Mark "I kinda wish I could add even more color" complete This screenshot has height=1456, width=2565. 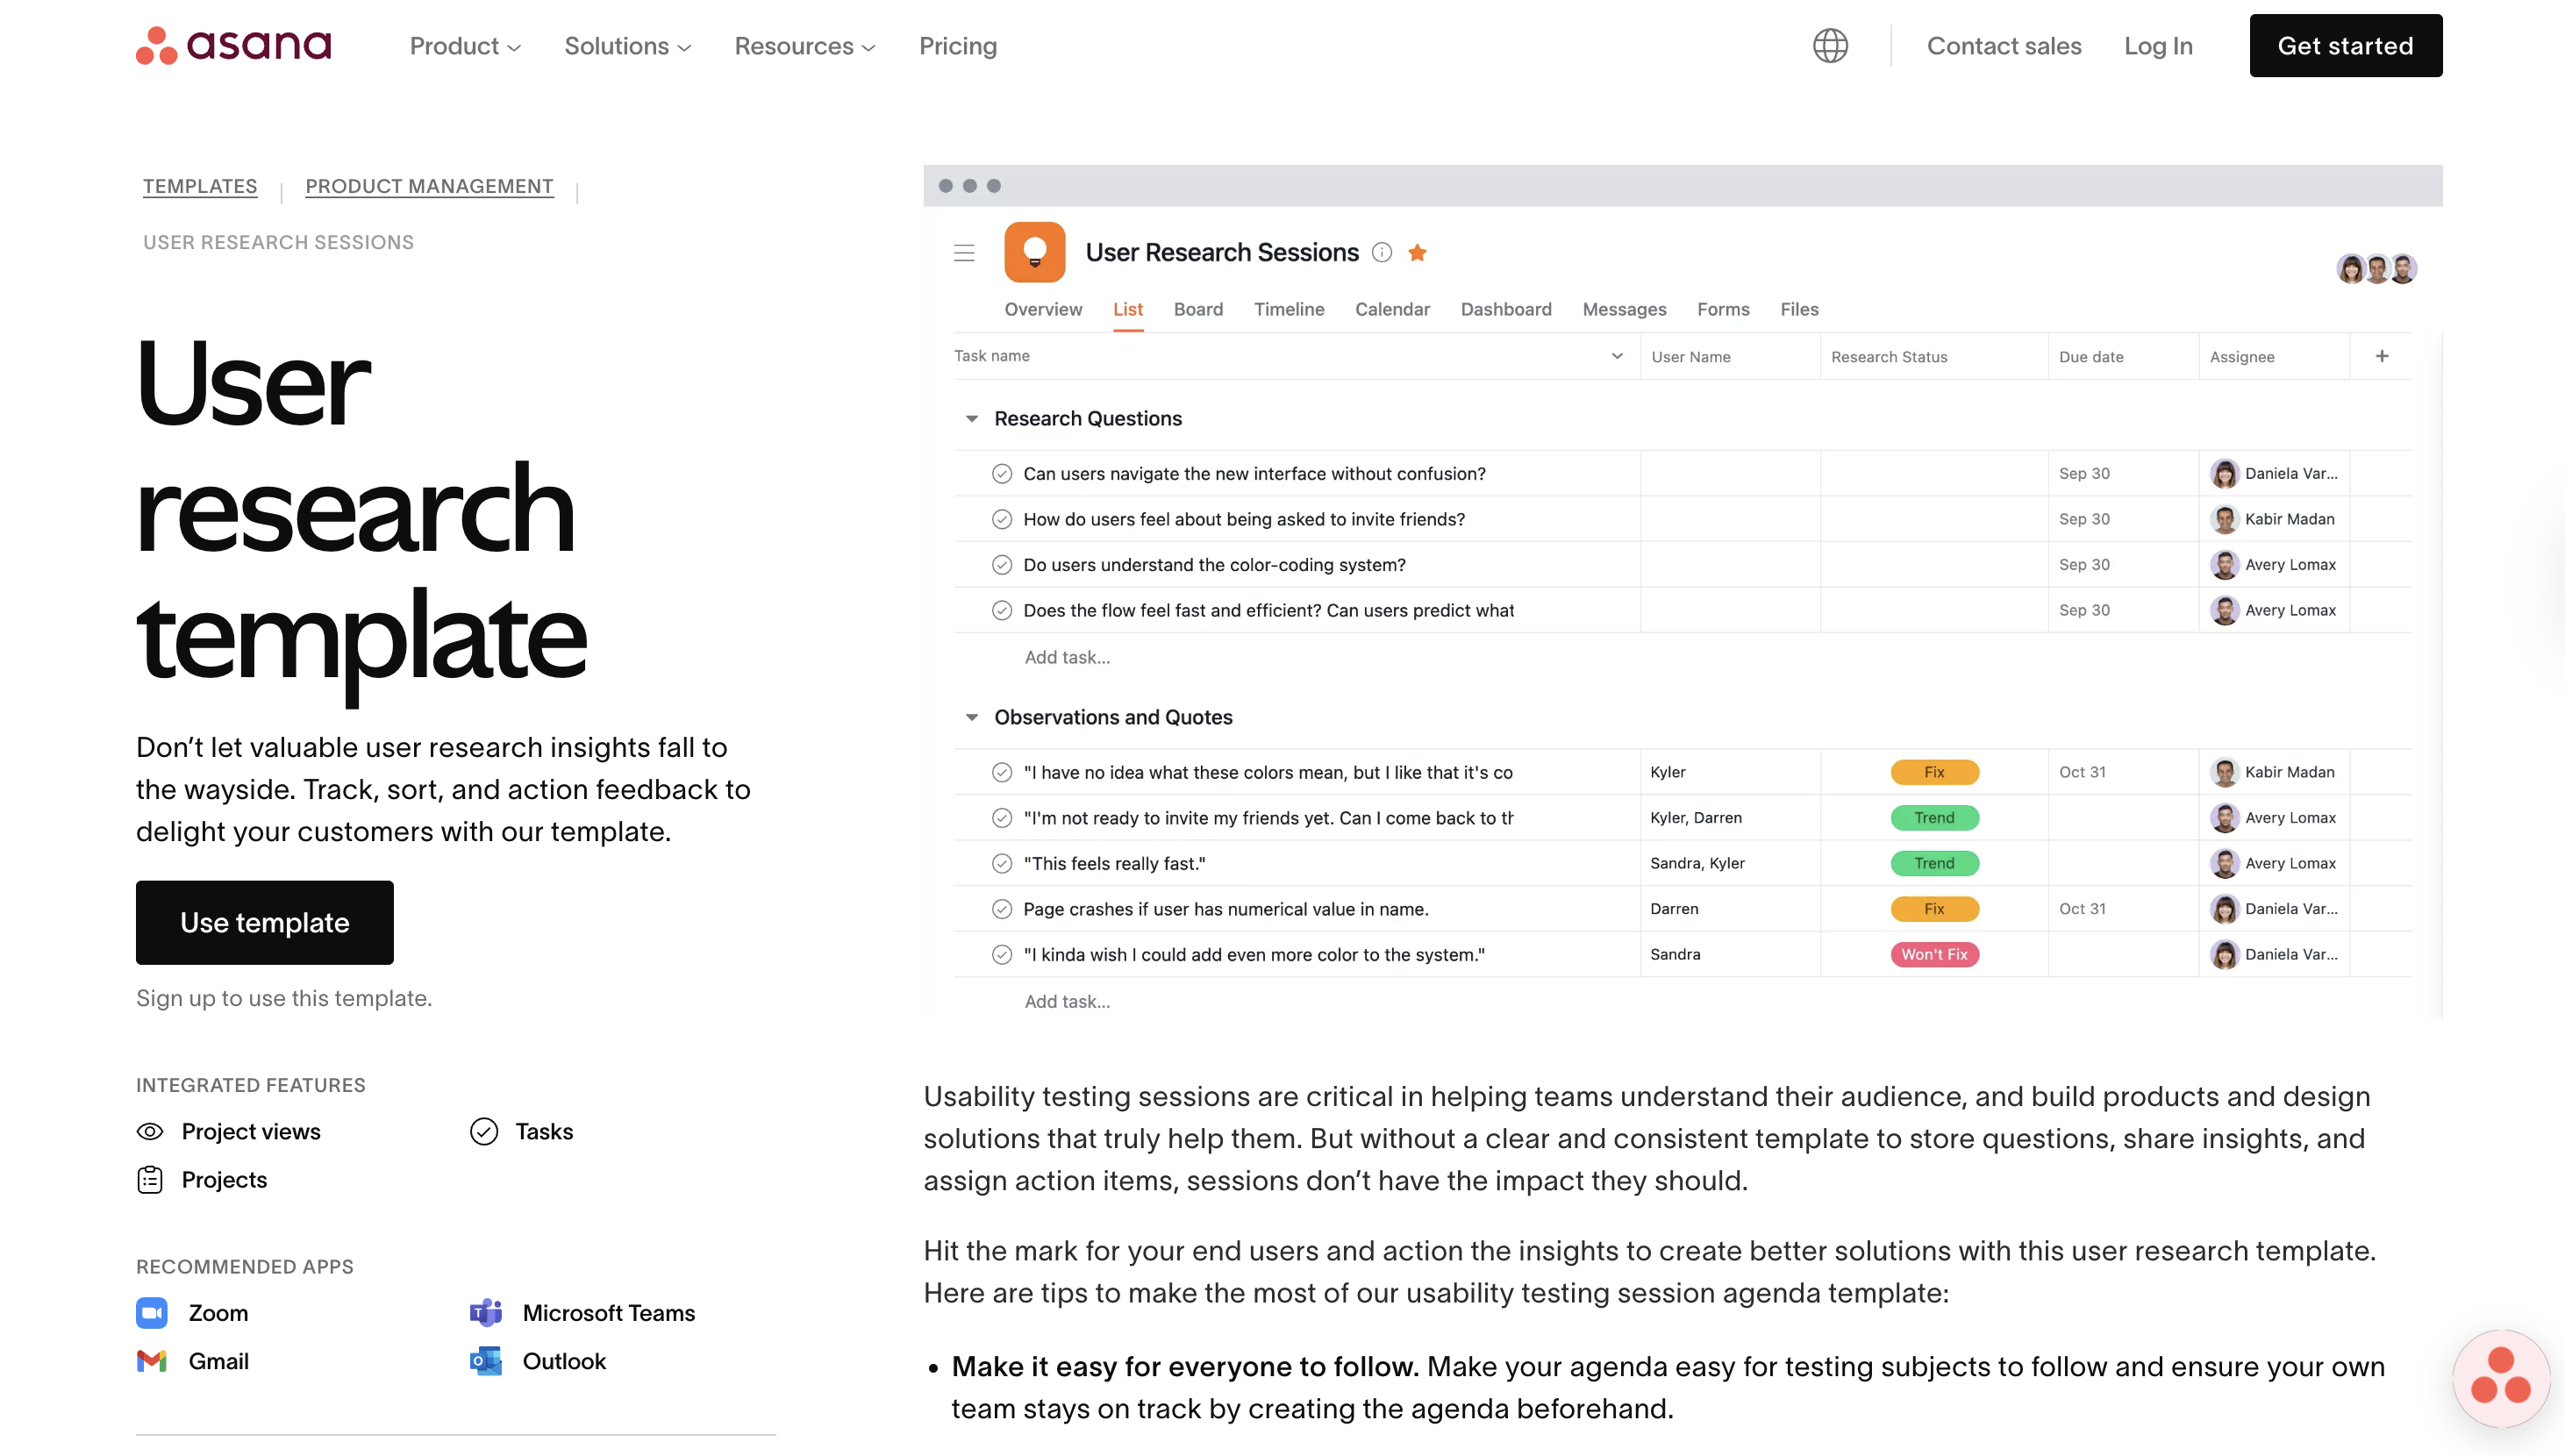[x=1002, y=954]
